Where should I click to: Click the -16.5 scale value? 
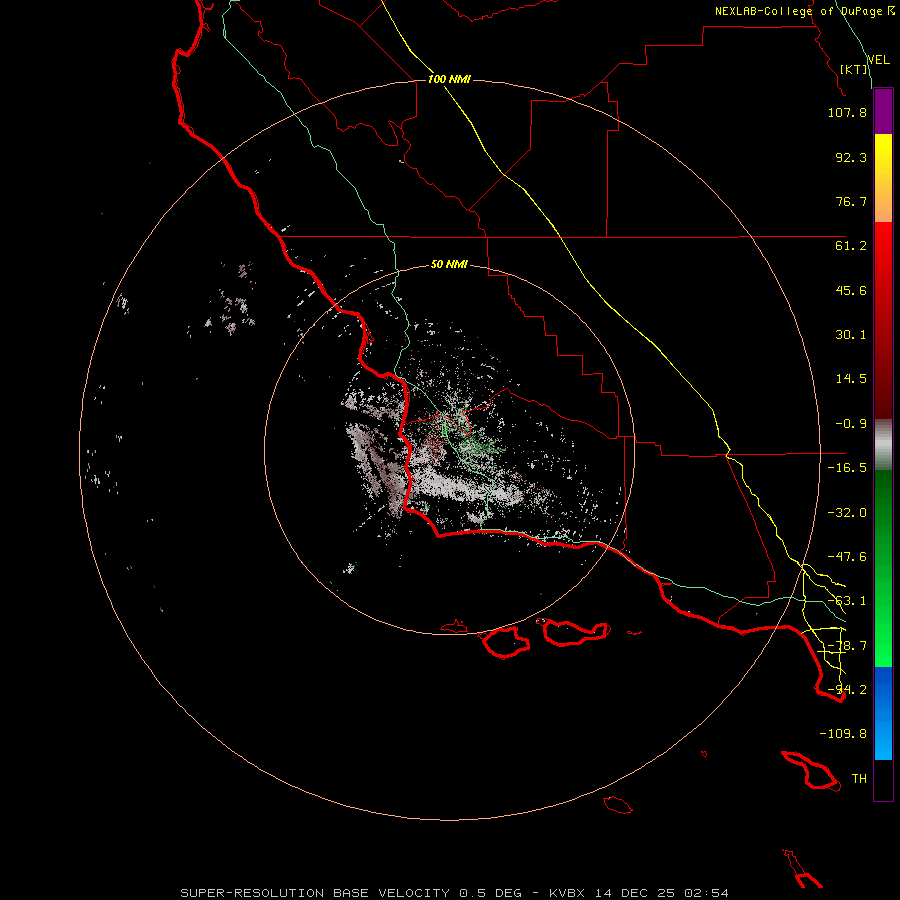pos(847,468)
